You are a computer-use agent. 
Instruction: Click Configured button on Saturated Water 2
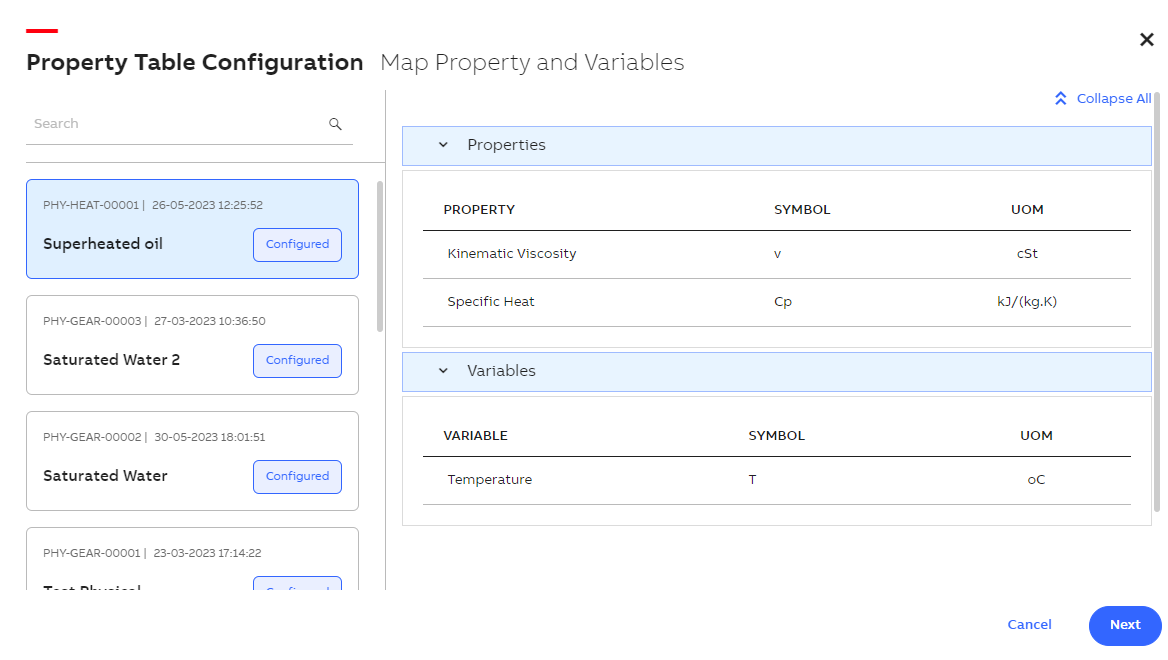click(x=297, y=361)
